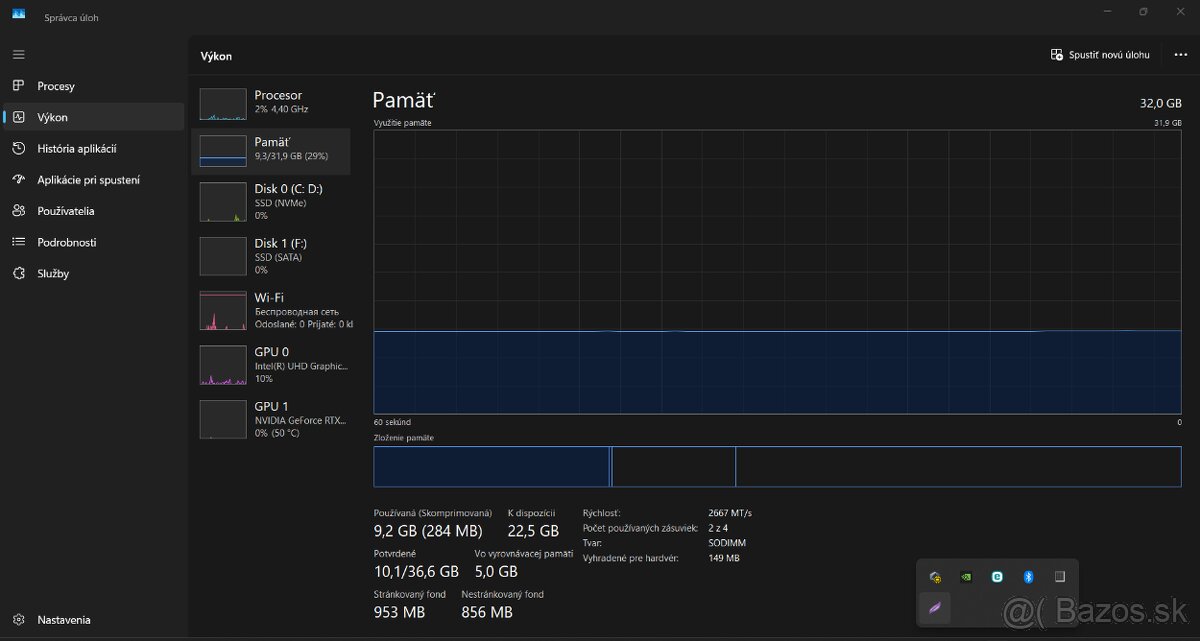Open the Bluetooth tray icon

click(1028, 577)
